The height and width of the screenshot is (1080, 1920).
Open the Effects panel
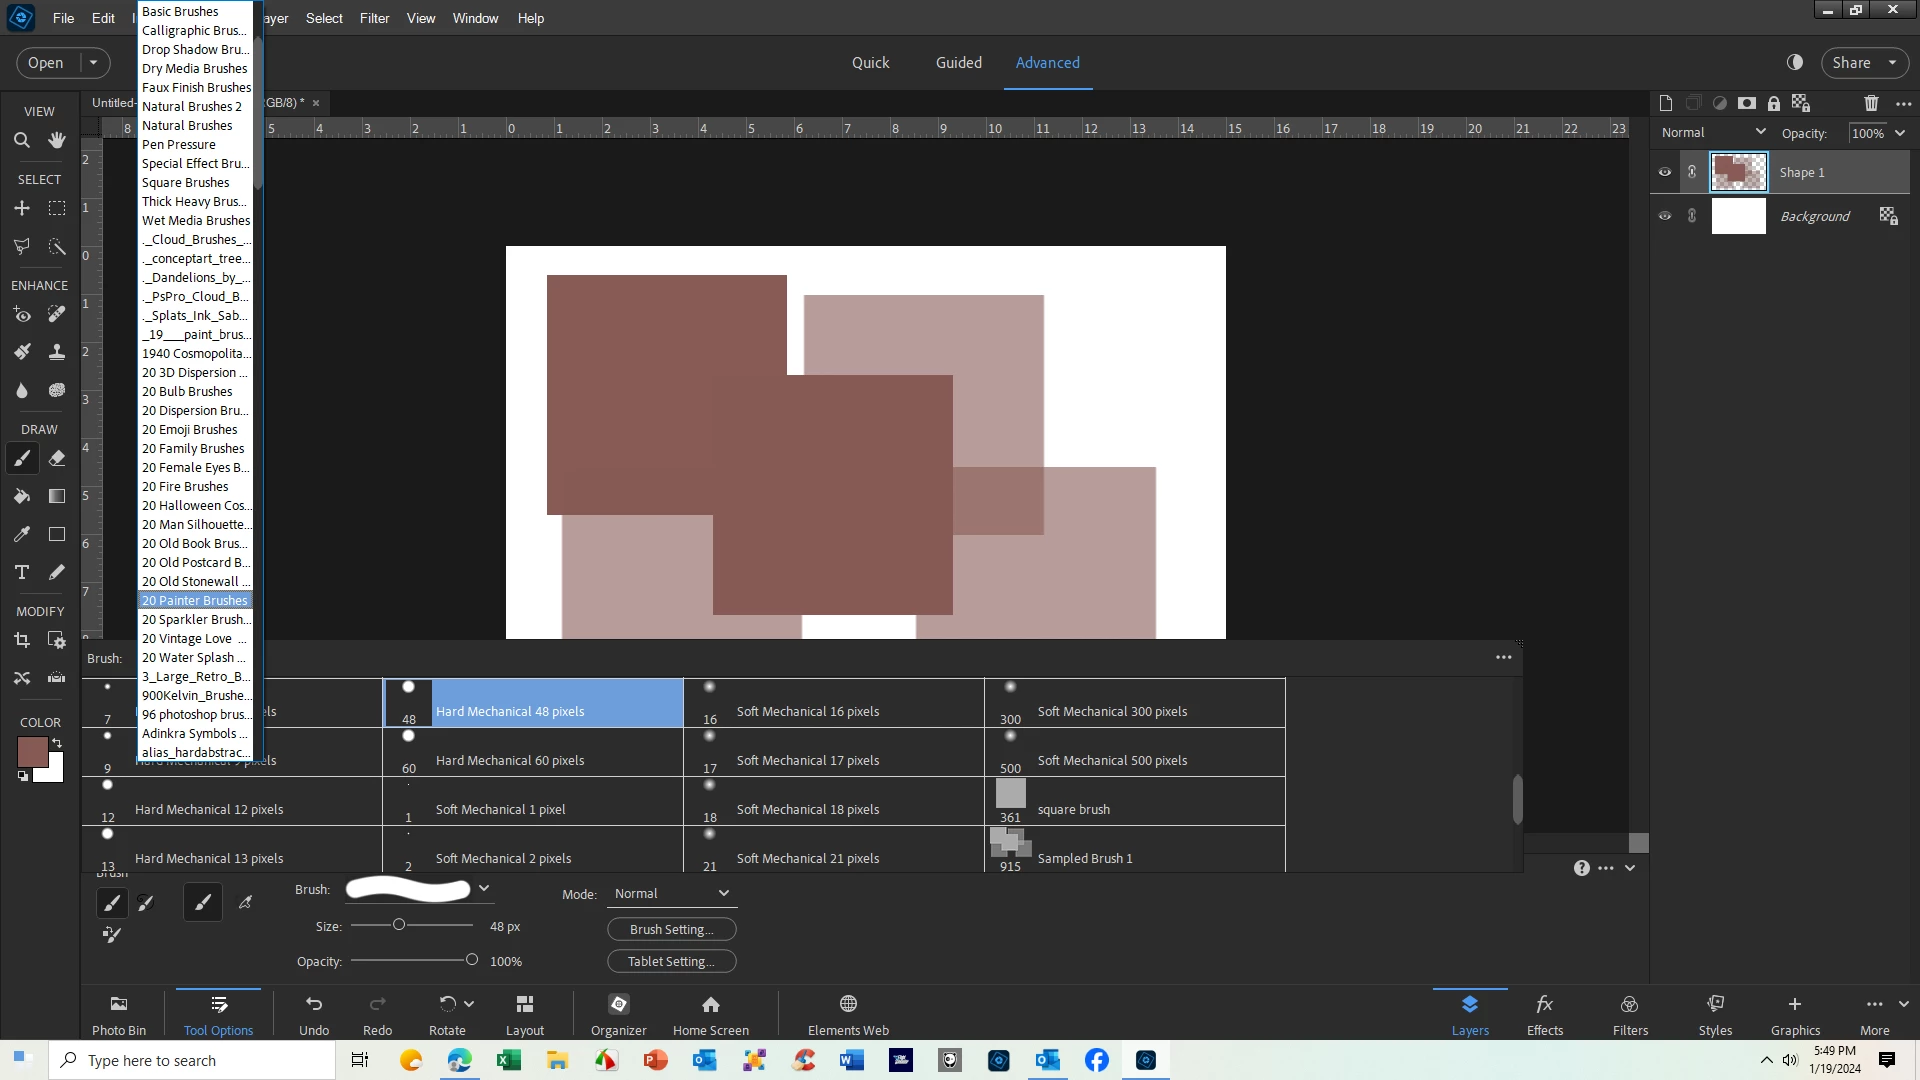(1544, 1013)
